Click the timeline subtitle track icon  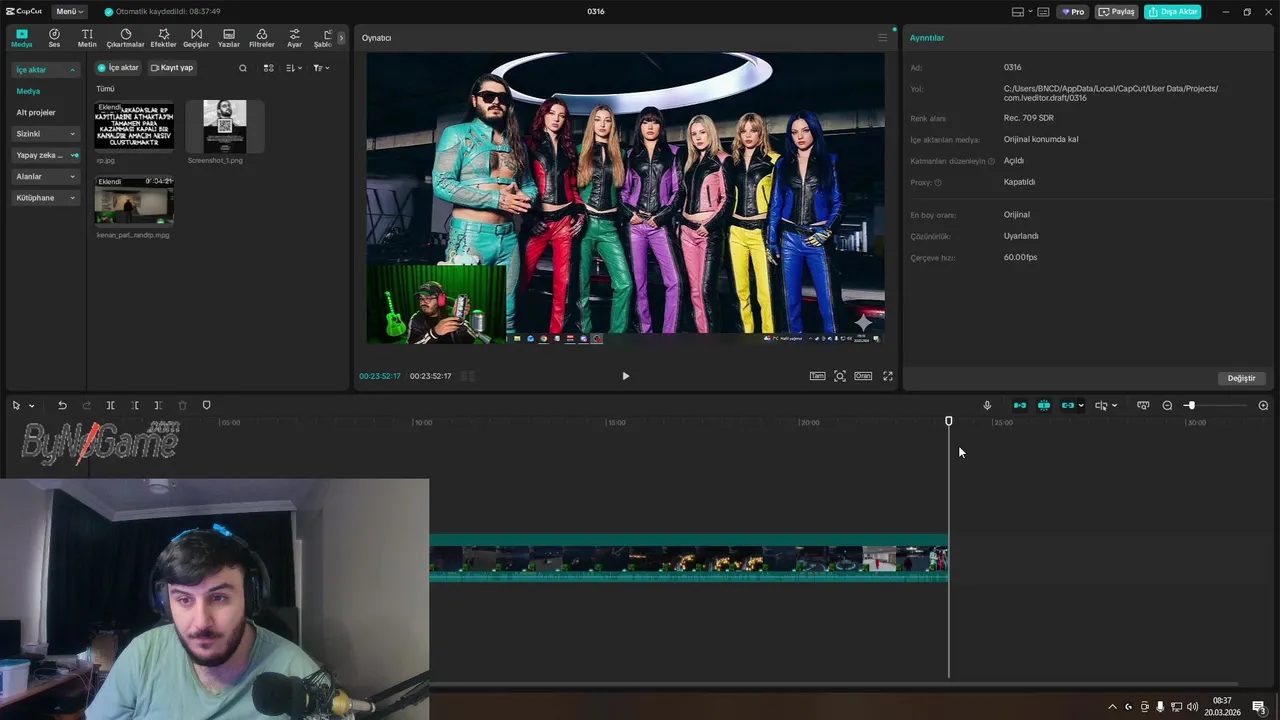[x=1143, y=405]
